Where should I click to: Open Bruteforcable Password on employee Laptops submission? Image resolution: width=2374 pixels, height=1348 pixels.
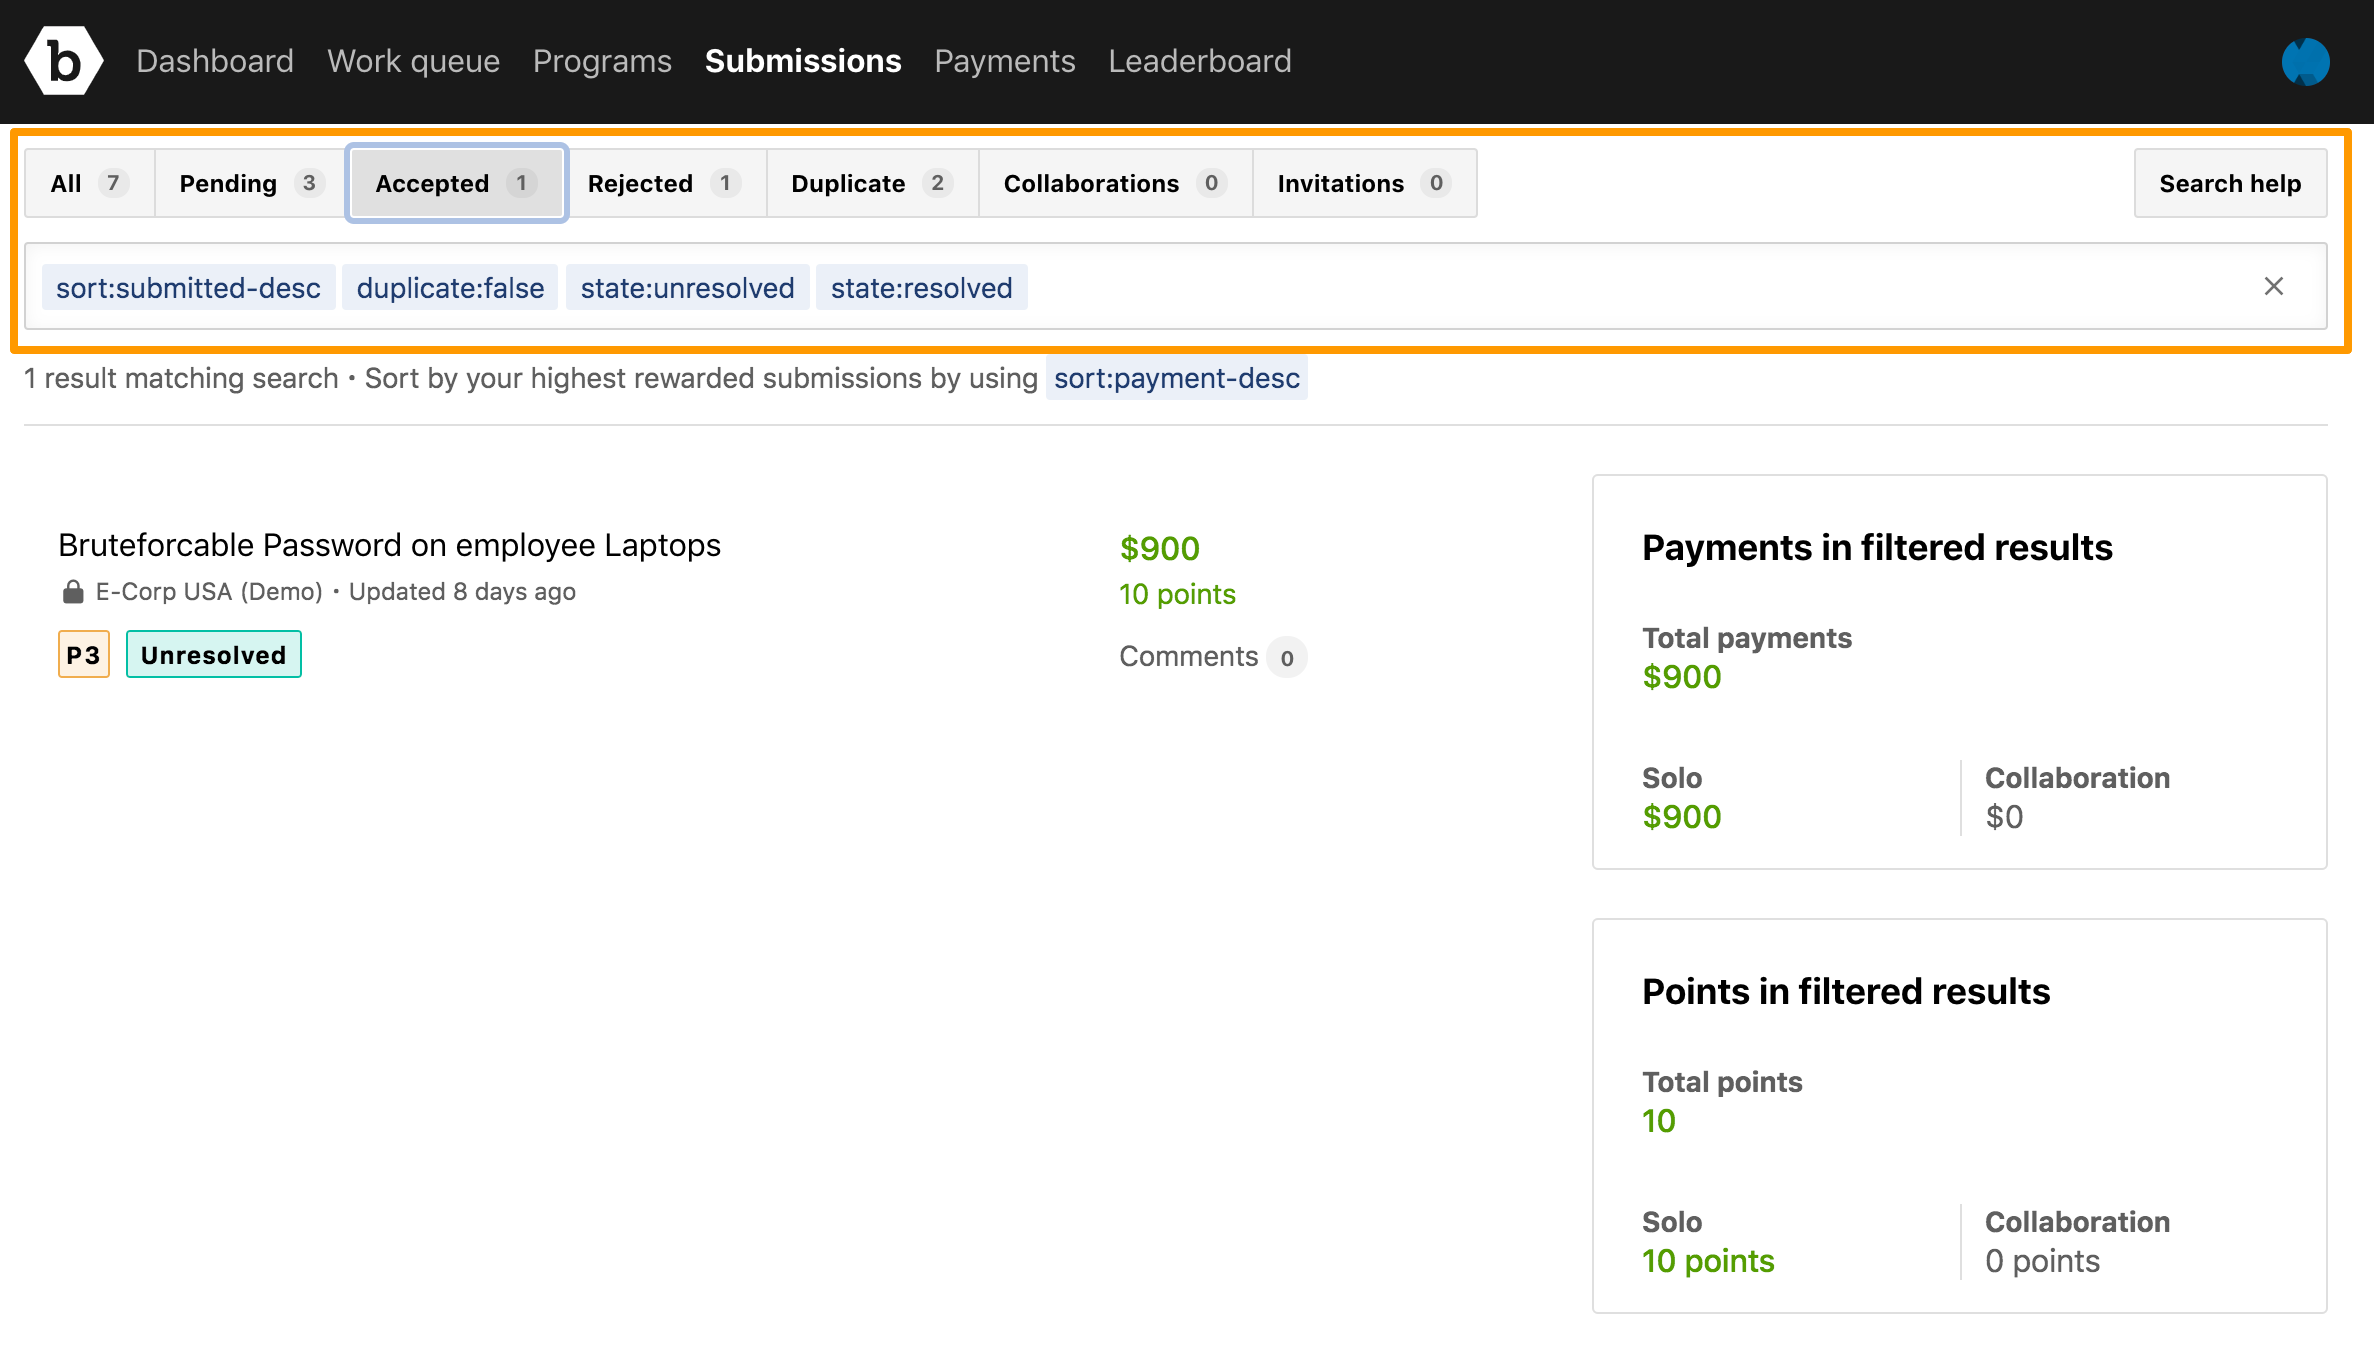click(389, 545)
